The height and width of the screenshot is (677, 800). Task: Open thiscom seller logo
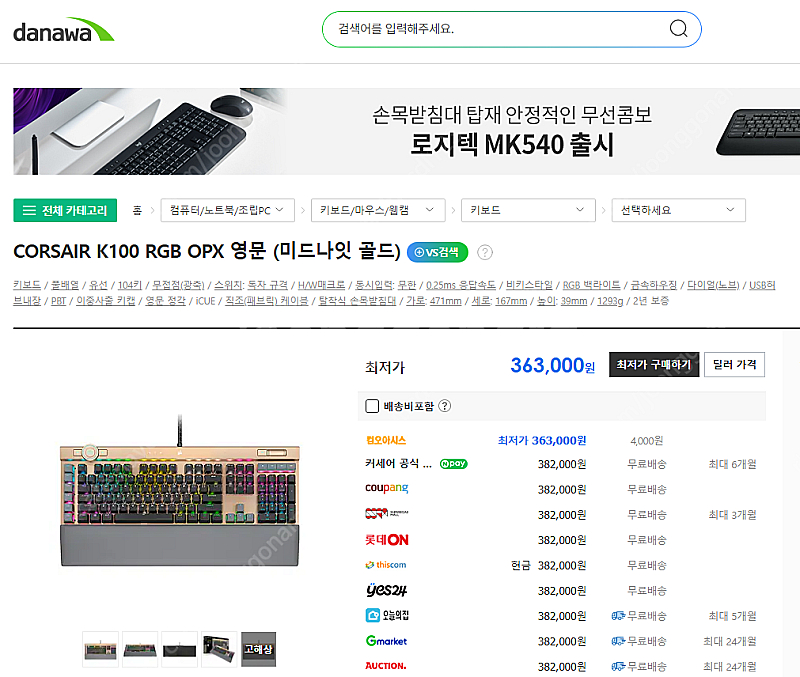pos(386,565)
